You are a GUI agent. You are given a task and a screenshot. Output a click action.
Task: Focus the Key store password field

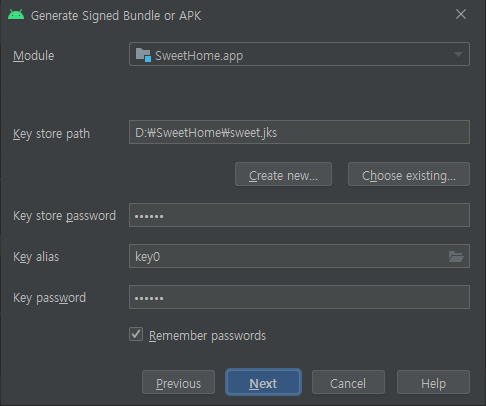tap(299, 215)
